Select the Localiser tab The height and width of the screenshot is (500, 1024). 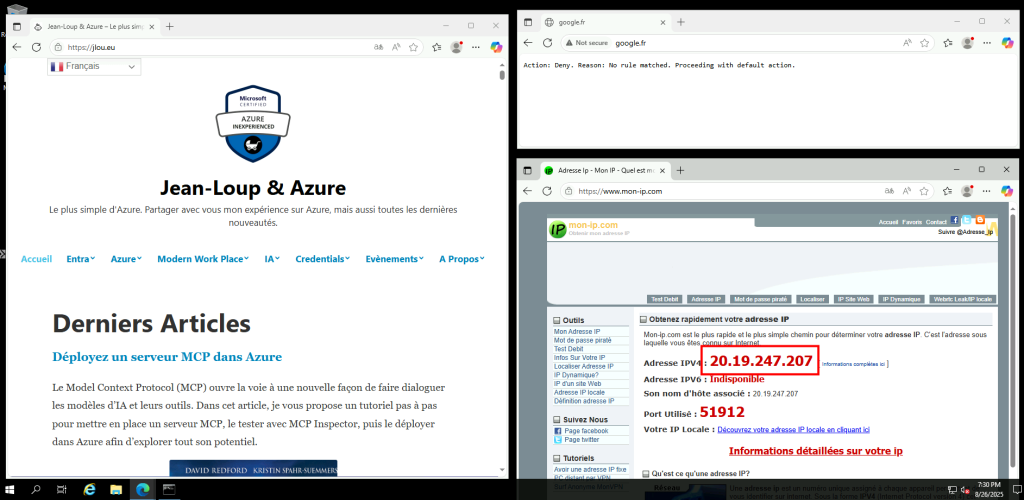pos(812,299)
